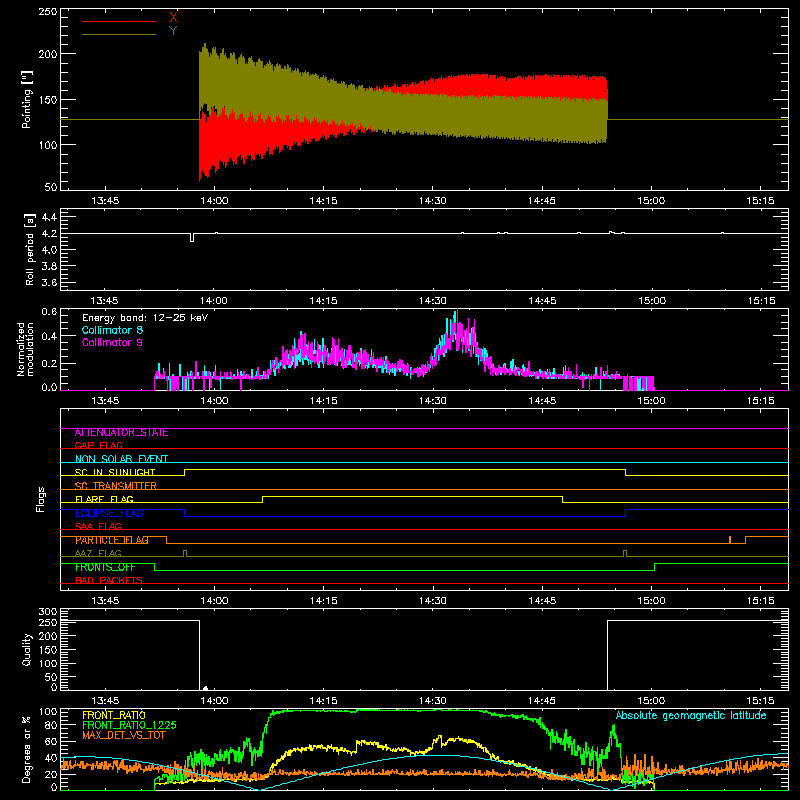This screenshot has height=800, width=800.
Task: Click the FRONTS_OFF flag label
Action: point(105,567)
